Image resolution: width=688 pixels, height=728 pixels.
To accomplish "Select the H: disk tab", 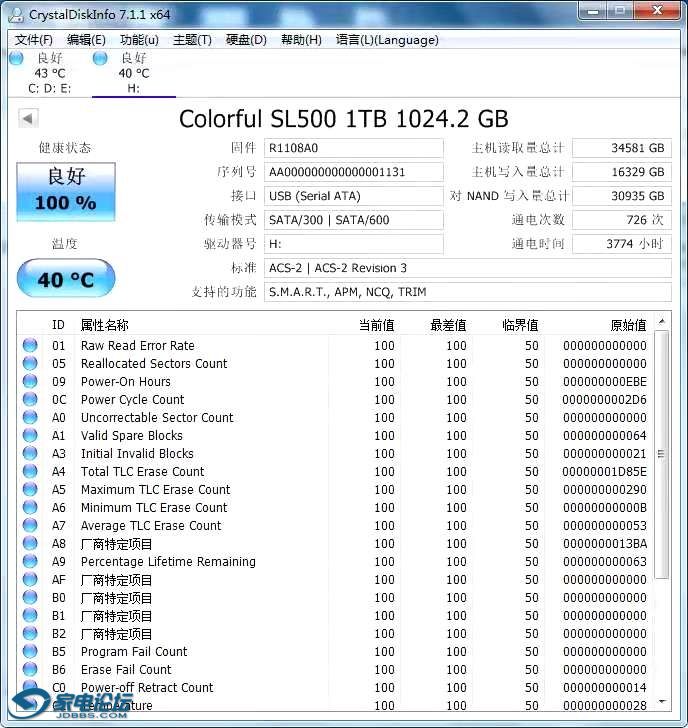I will (x=134, y=73).
